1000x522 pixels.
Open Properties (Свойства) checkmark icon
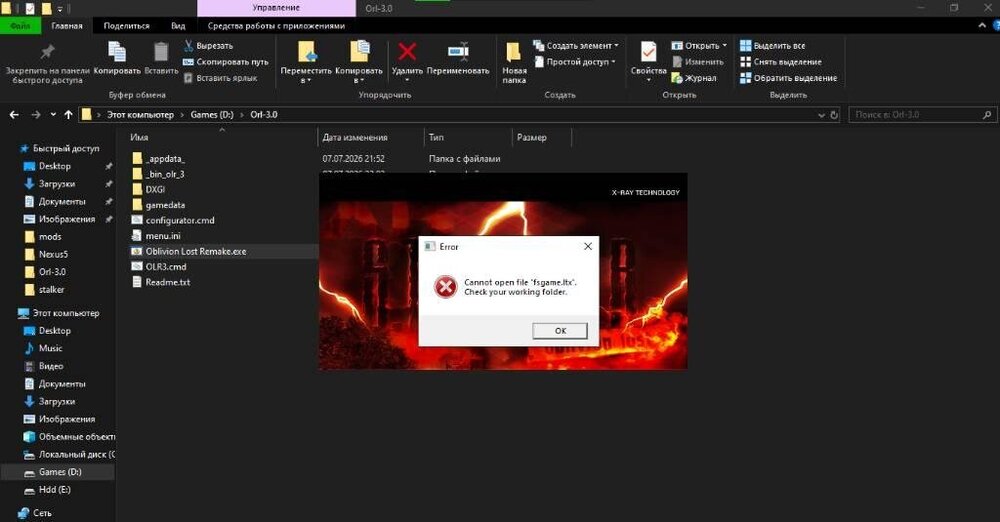point(648,52)
